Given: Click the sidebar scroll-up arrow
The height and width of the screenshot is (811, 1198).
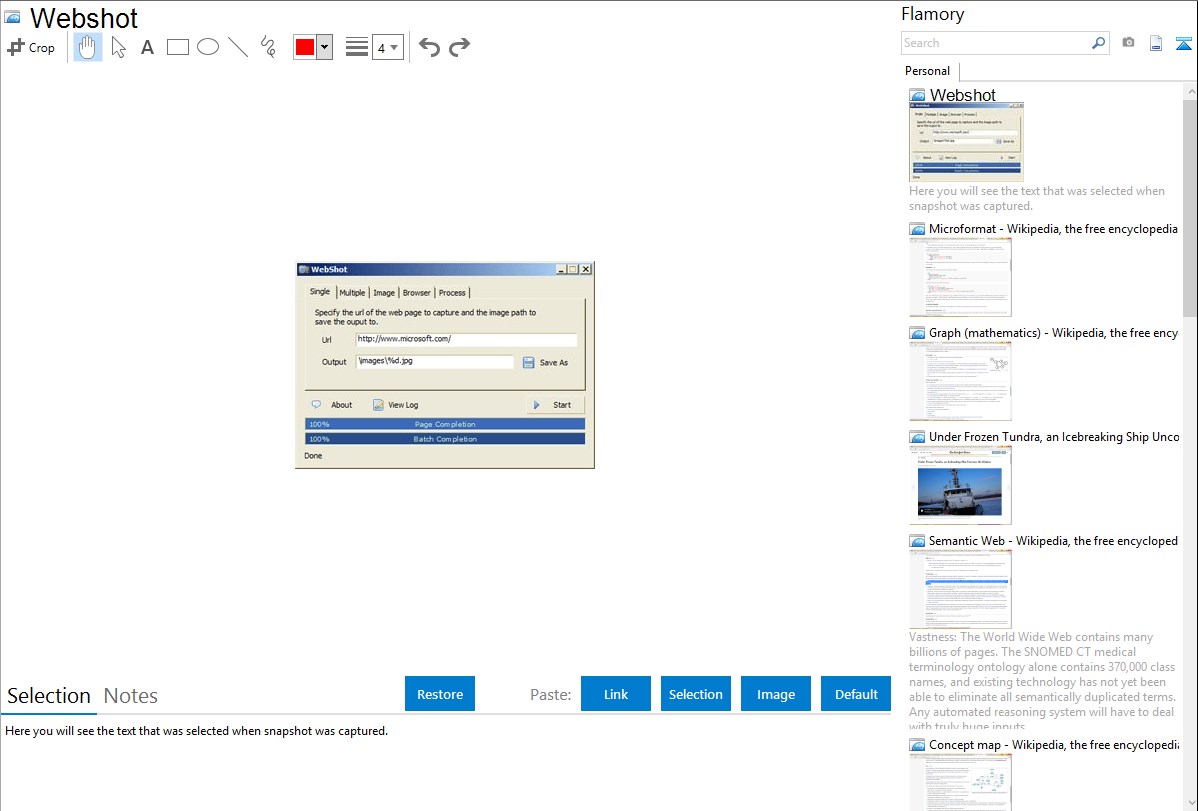Looking at the screenshot, I should click(x=1190, y=91).
